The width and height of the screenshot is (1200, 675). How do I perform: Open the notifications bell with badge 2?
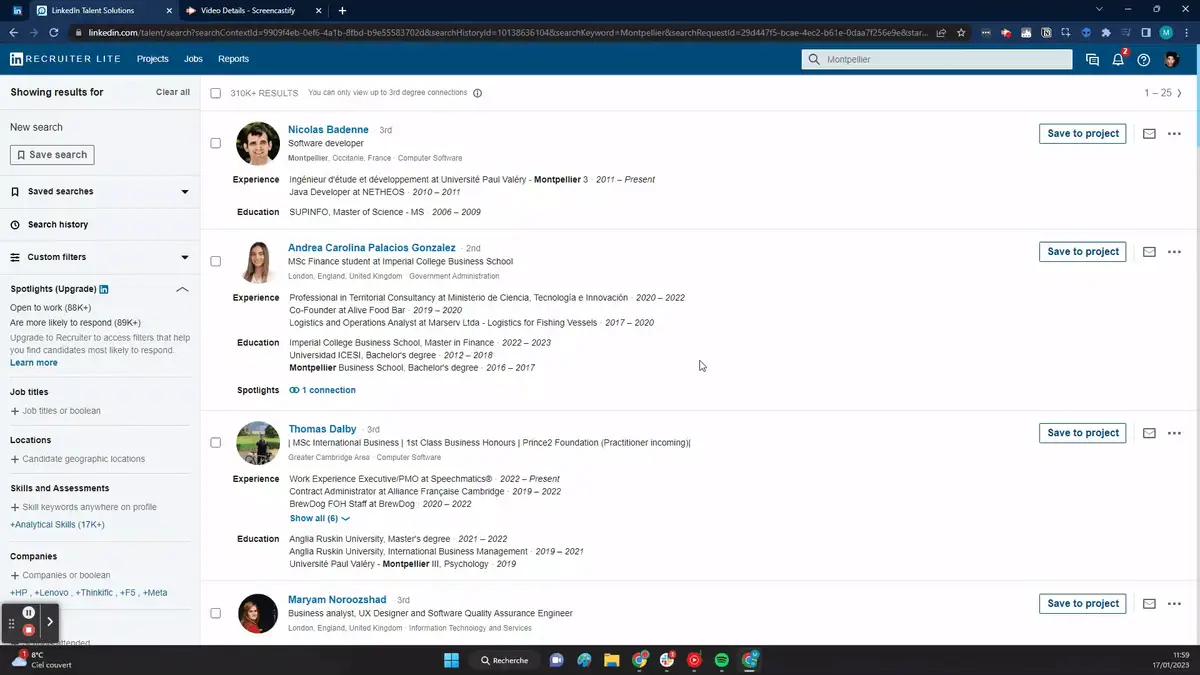pos(1119,59)
